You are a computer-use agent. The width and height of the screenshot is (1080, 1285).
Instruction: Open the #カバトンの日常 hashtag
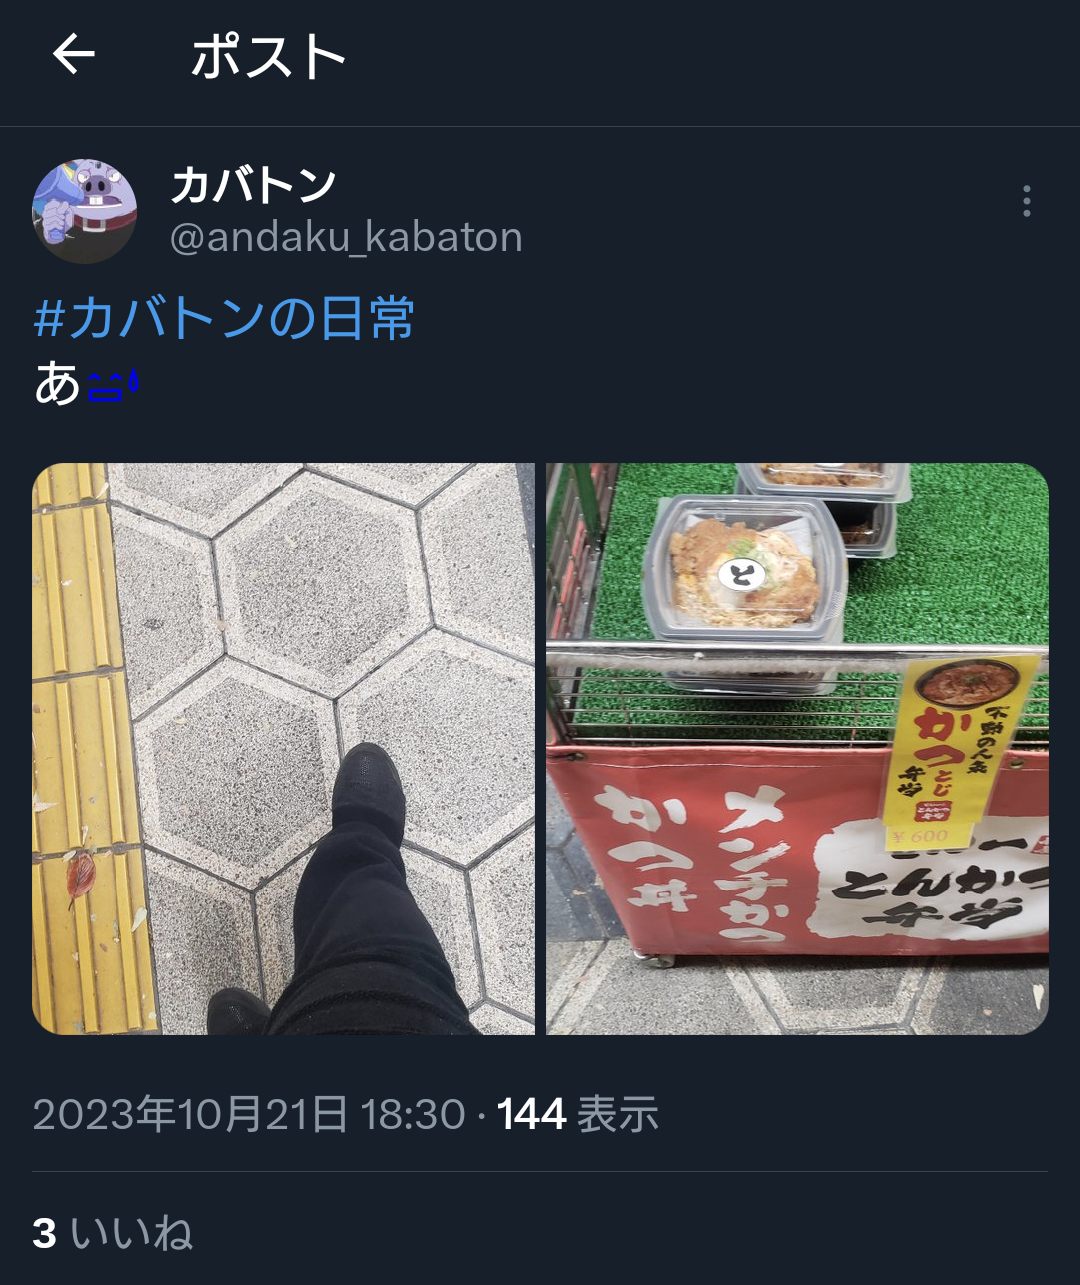click(x=224, y=318)
